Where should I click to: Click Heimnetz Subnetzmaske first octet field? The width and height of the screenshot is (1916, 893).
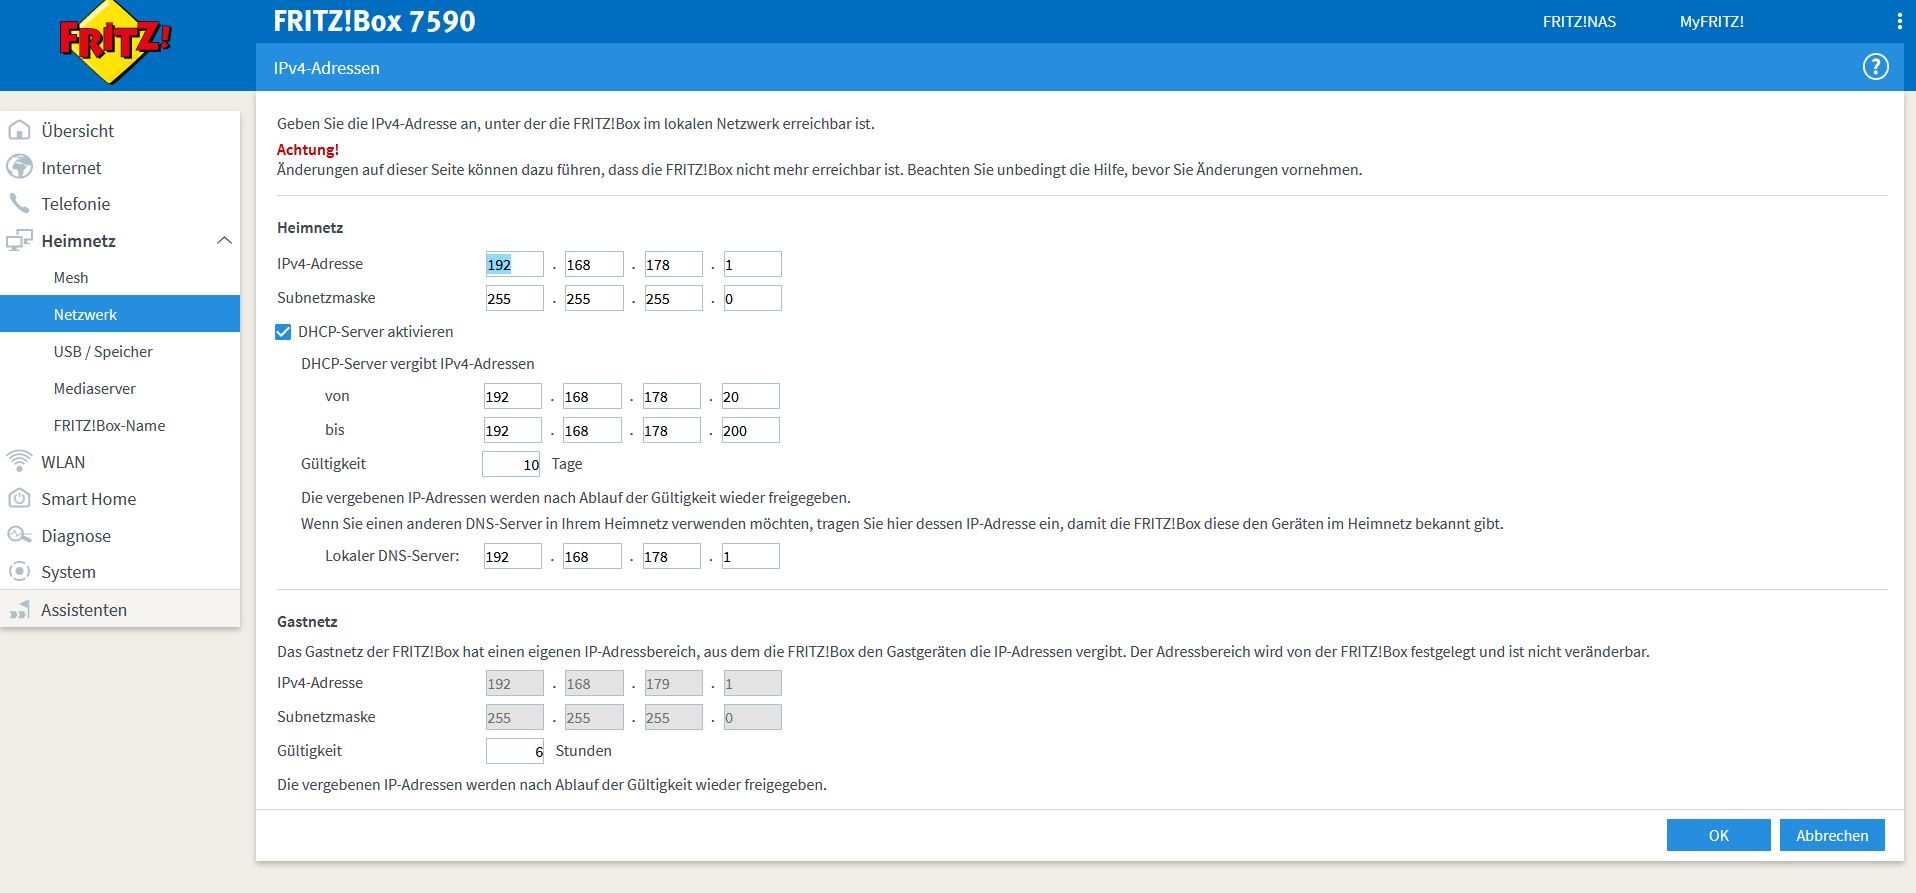pos(514,298)
